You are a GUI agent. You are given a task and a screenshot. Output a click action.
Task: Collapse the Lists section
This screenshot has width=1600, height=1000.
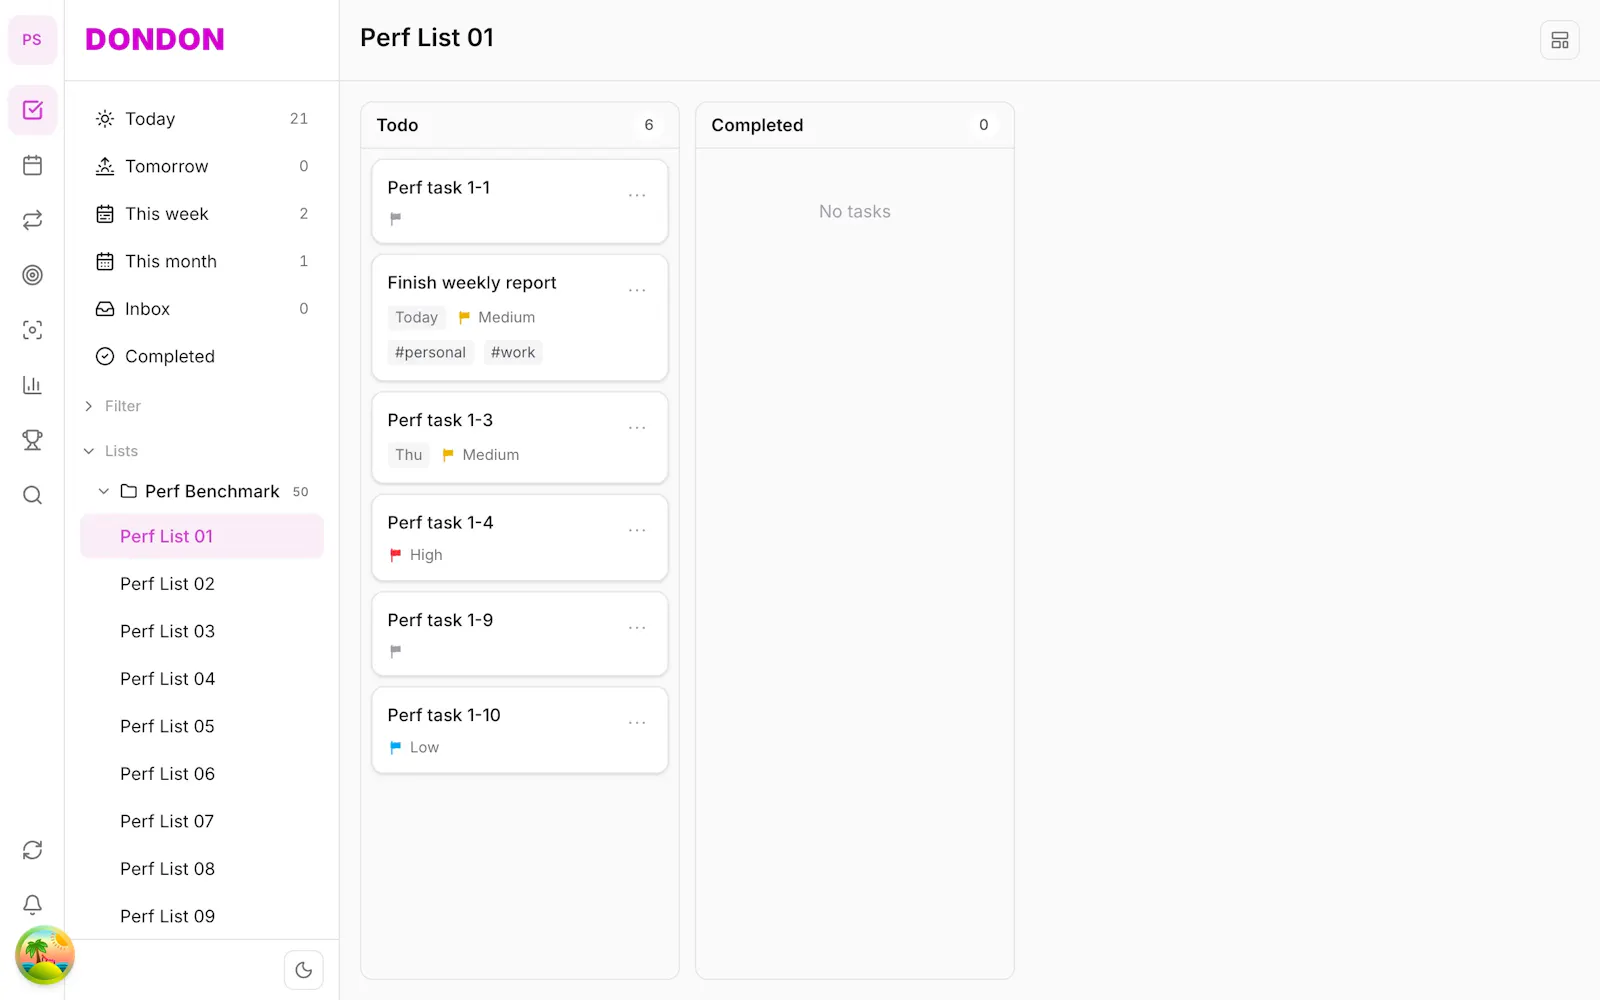click(110, 451)
